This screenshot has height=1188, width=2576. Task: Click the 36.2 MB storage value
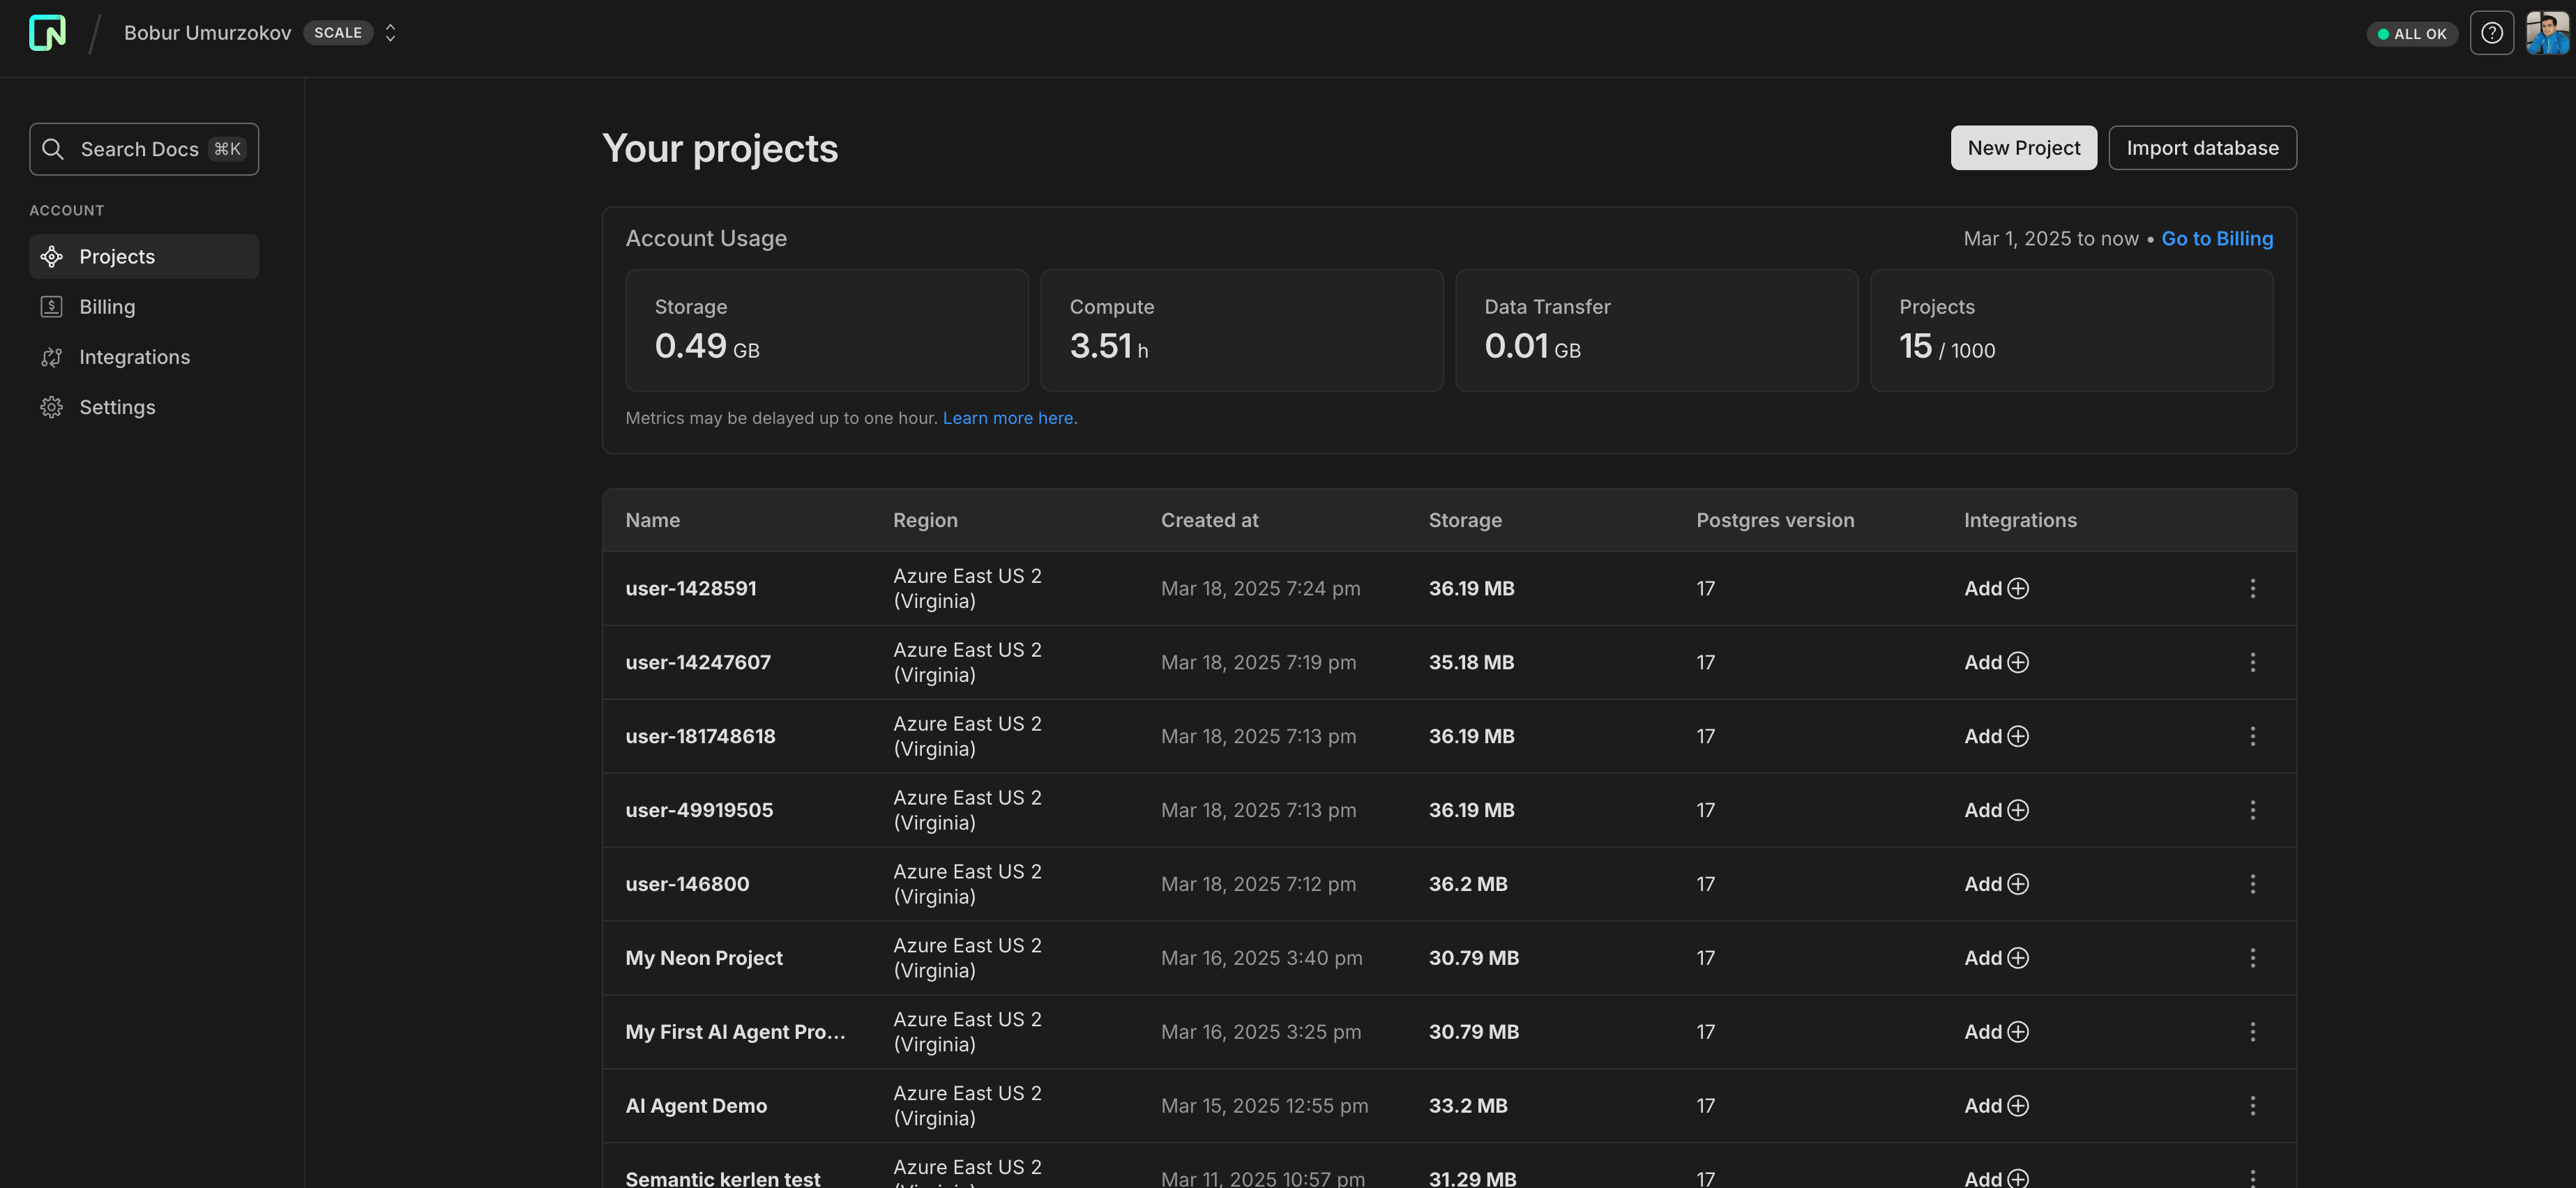(1468, 885)
